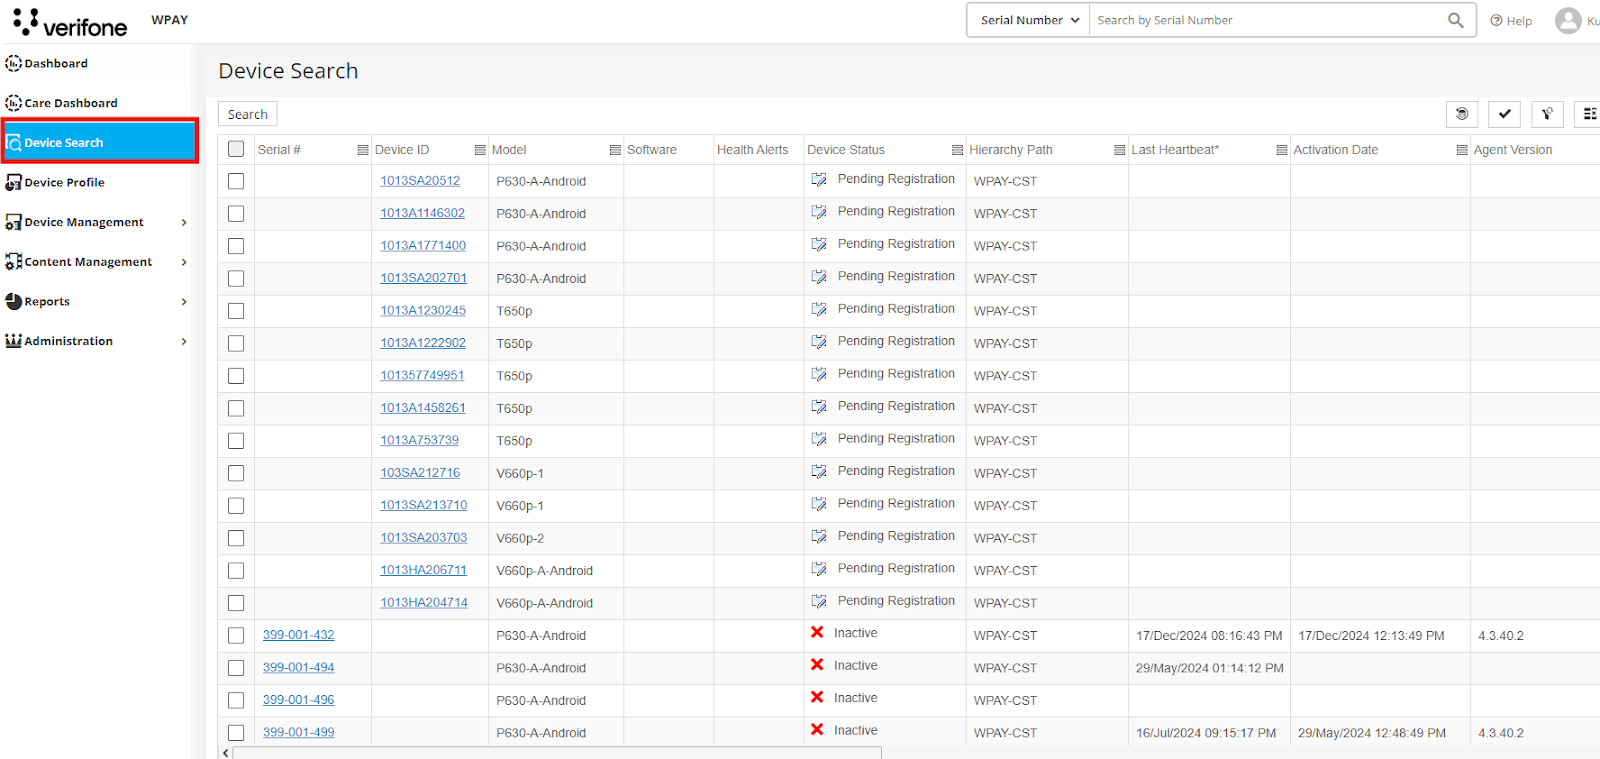The height and width of the screenshot is (759, 1600).
Task: Click the magnifier icon in the serial search box
Action: 1455,20
